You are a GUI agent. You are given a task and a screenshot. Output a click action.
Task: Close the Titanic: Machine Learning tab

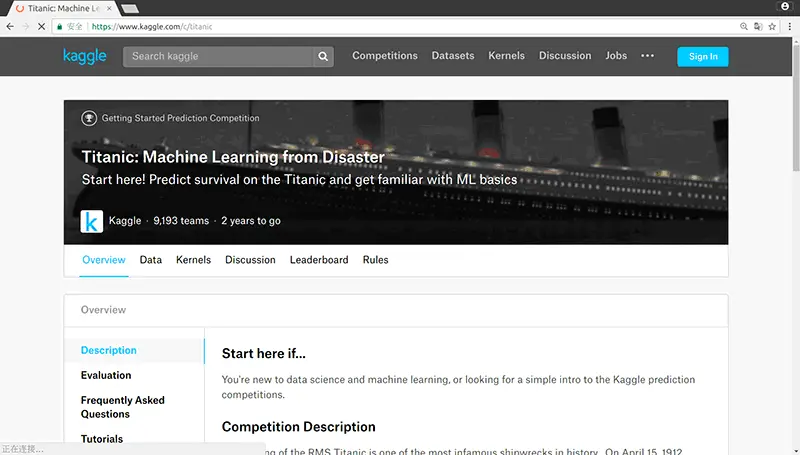coord(109,8)
